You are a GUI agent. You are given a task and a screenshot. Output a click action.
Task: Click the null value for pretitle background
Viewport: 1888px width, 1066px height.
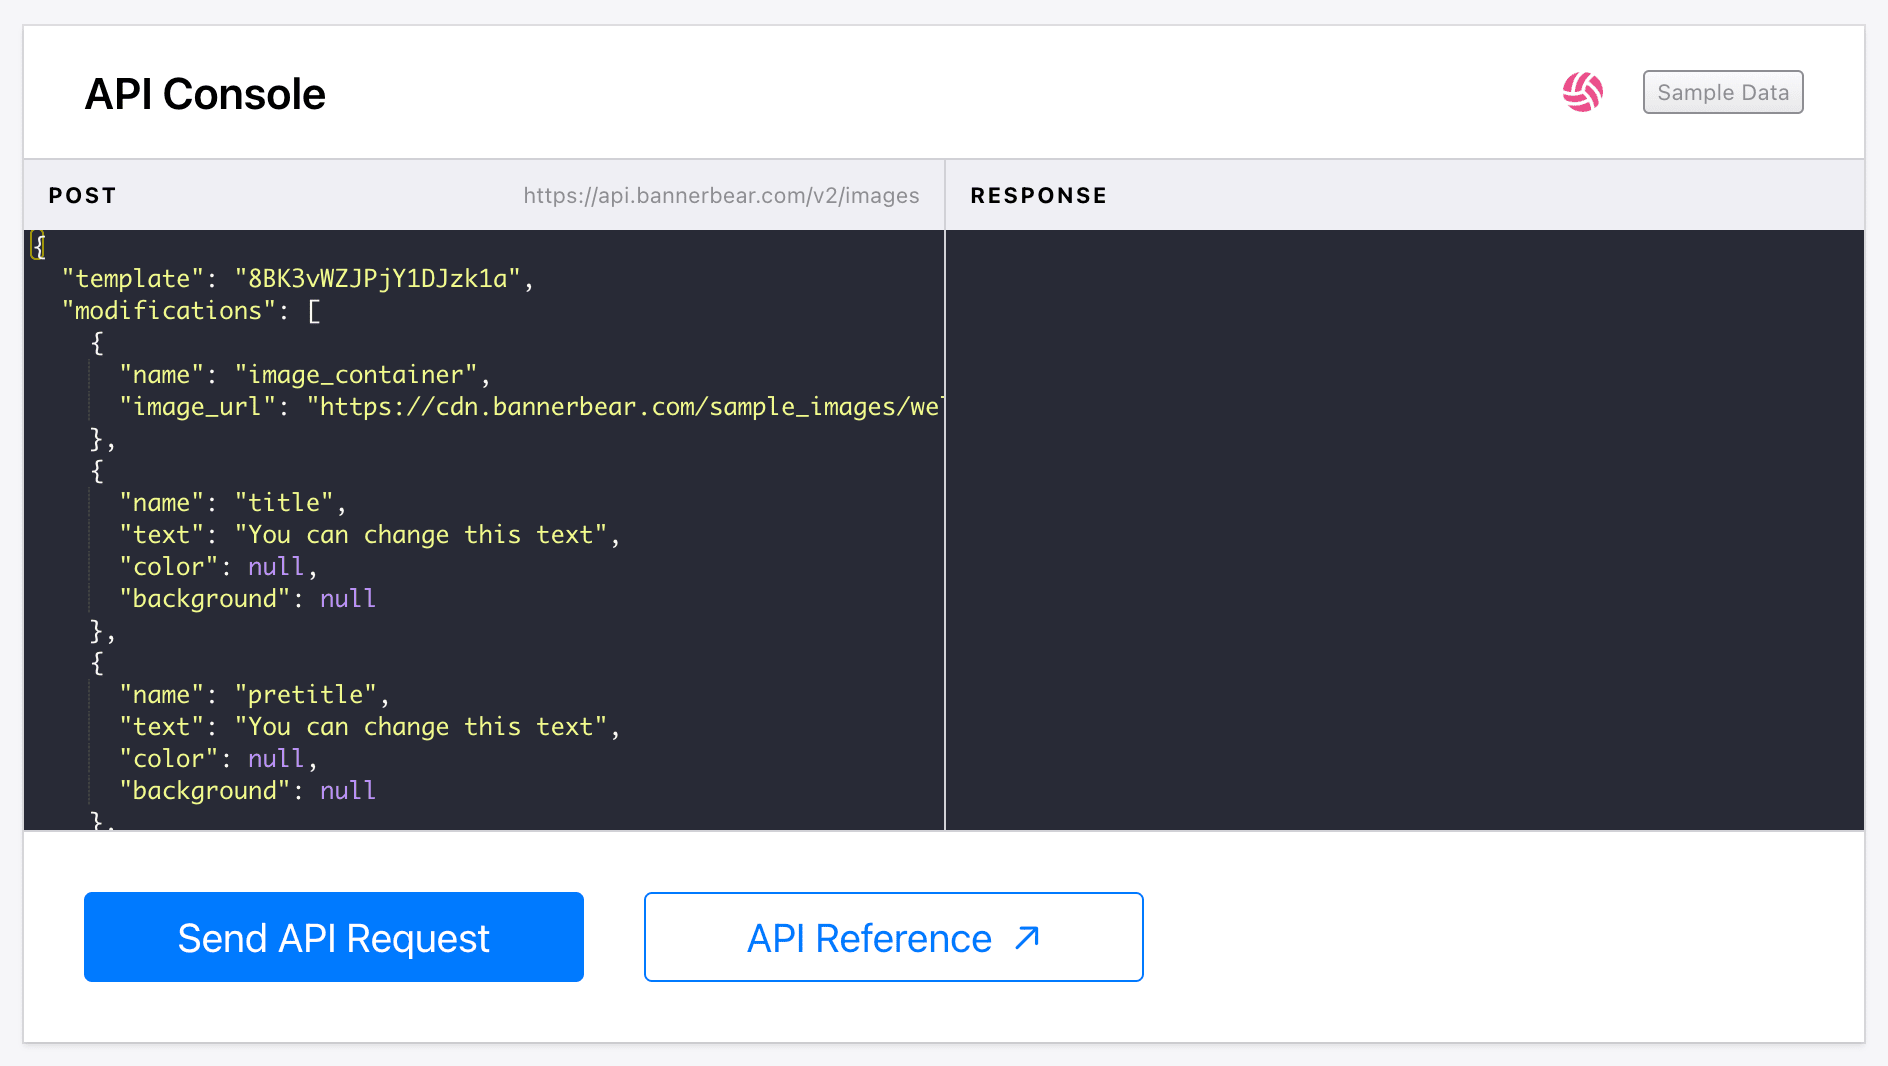tap(347, 790)
